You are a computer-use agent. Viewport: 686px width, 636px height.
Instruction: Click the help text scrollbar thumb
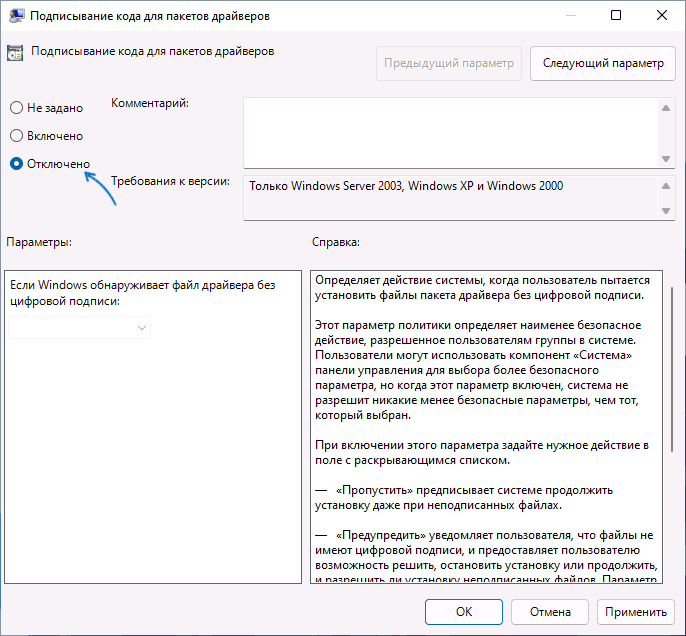672,369
